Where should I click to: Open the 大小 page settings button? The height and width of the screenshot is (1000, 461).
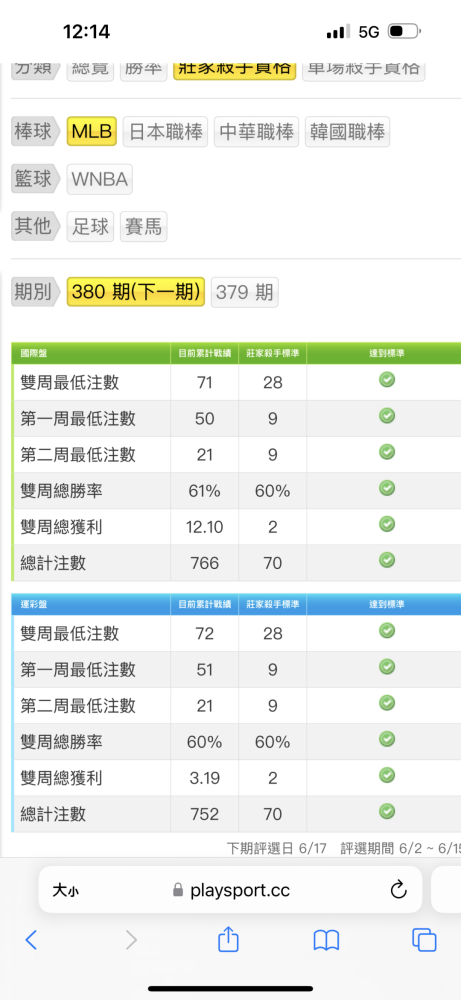coord(66,890)
